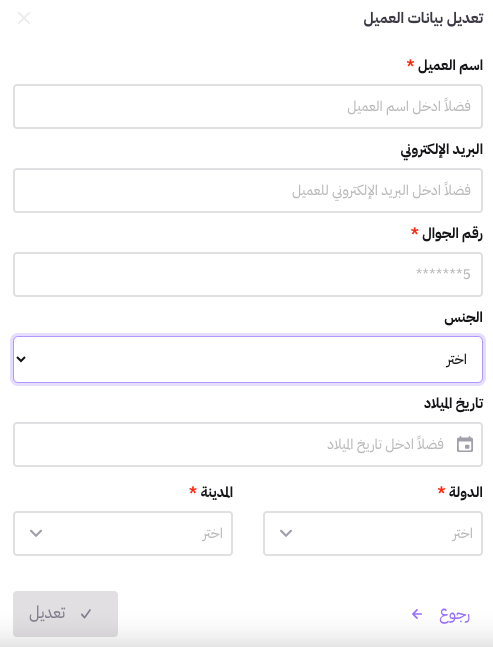Click the left arrow icon beside رجوع
The height and width of the screenshot is (647, 493).
(x=417, y=614)
